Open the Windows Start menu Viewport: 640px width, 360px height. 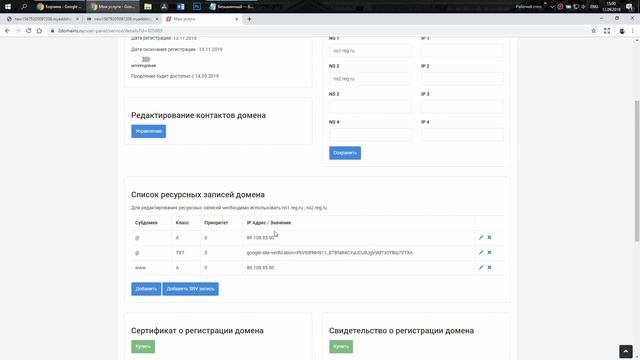[x=8, y=7]
